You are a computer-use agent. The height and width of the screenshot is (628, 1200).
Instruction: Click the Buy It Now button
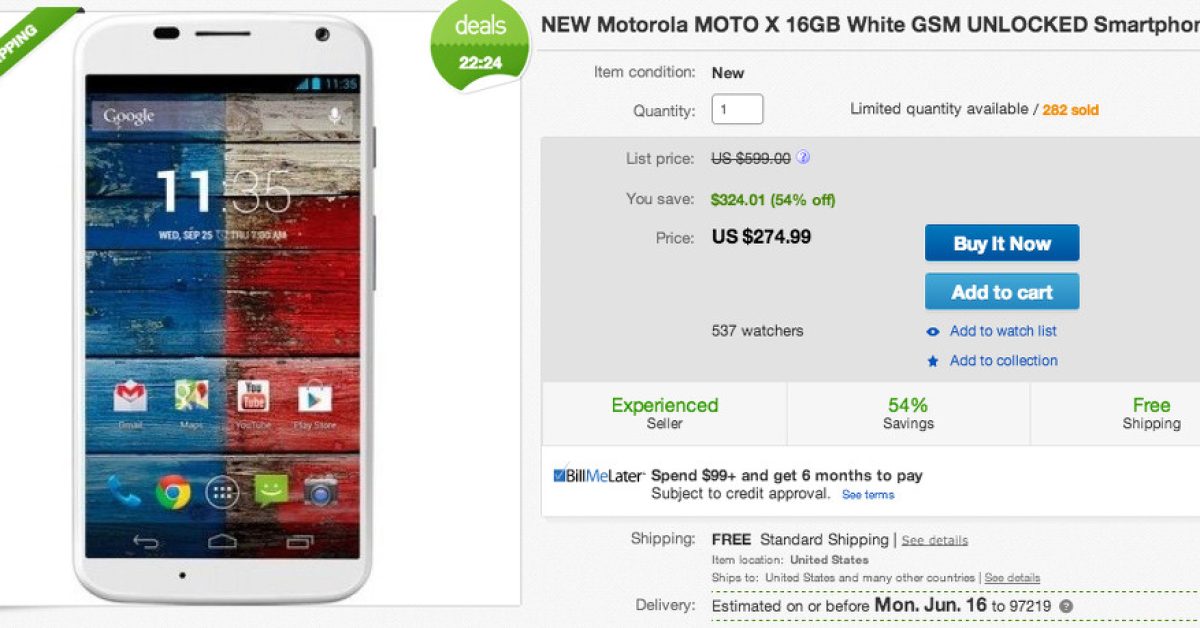[x=1001, y=243]
